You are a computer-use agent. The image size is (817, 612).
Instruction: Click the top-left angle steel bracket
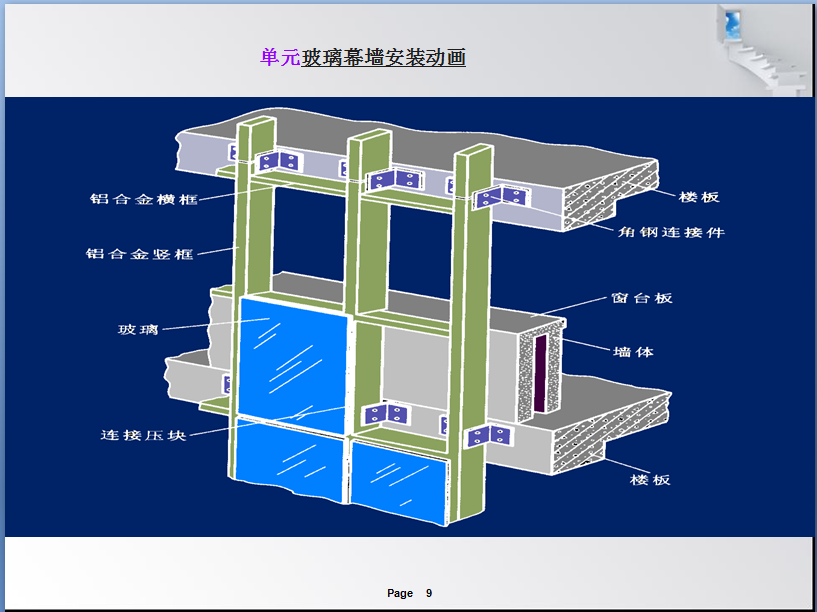click(277, 161)
